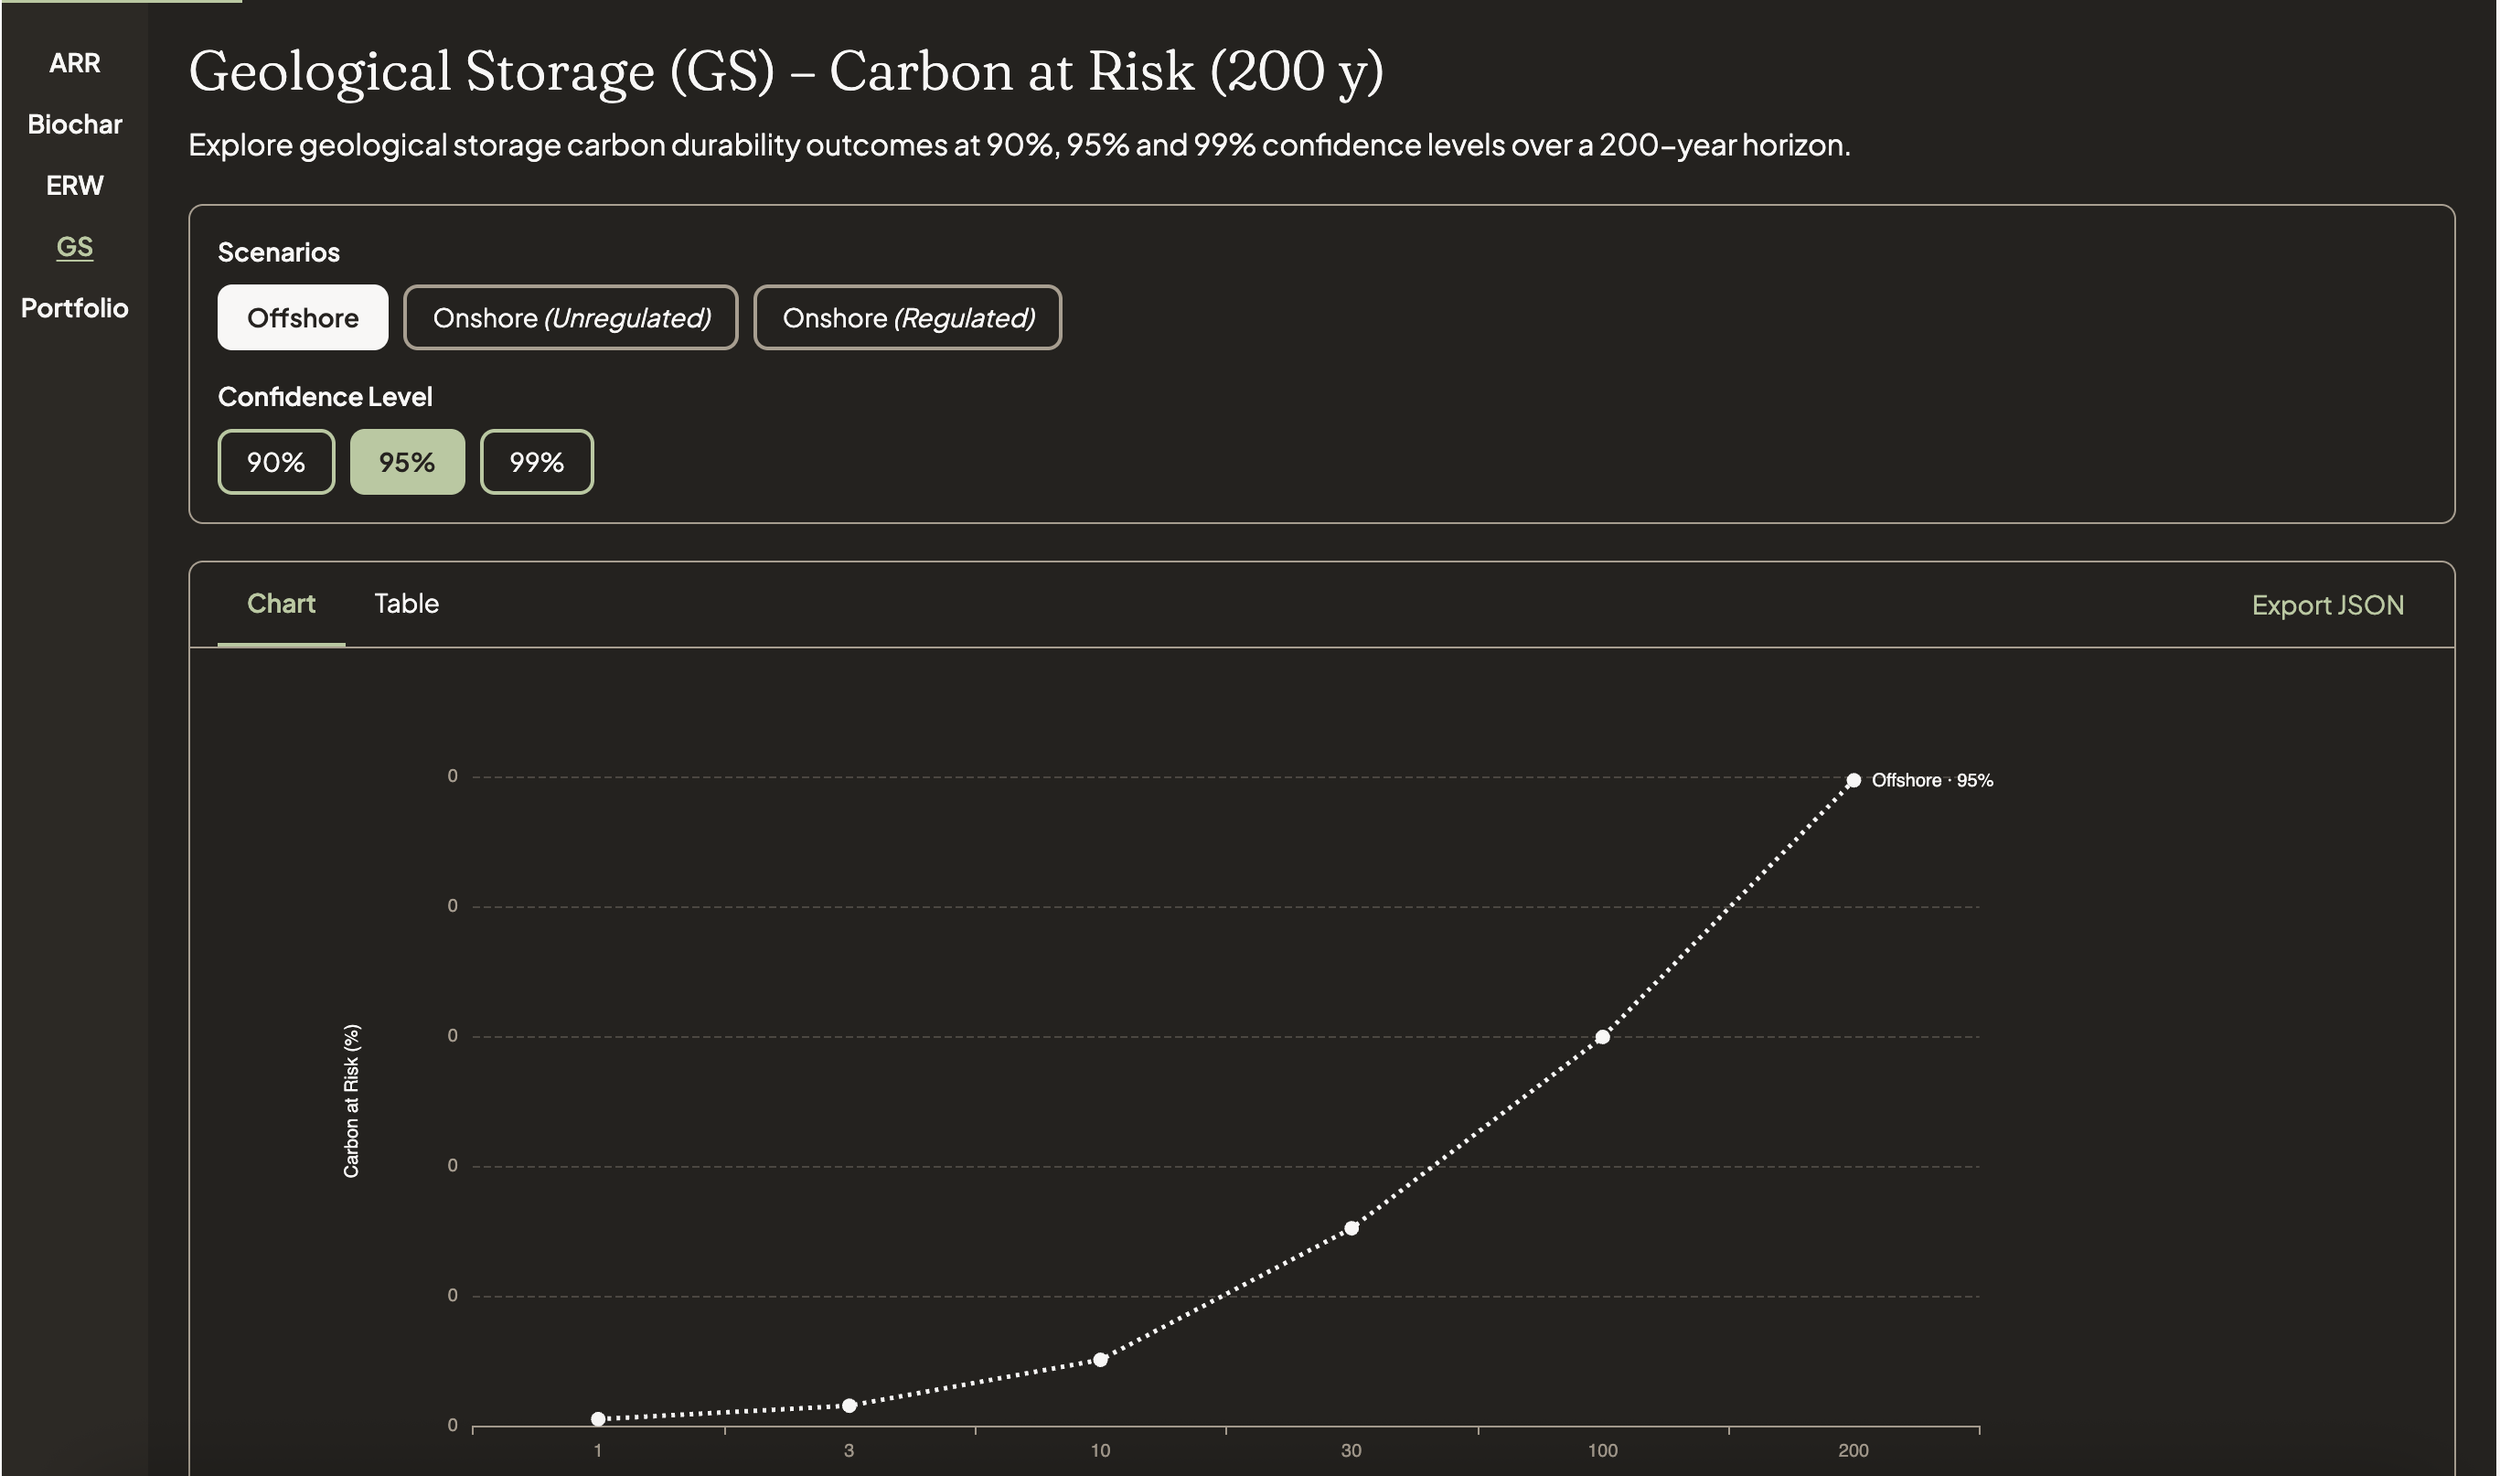Go to the ERW section

[75, 185]
